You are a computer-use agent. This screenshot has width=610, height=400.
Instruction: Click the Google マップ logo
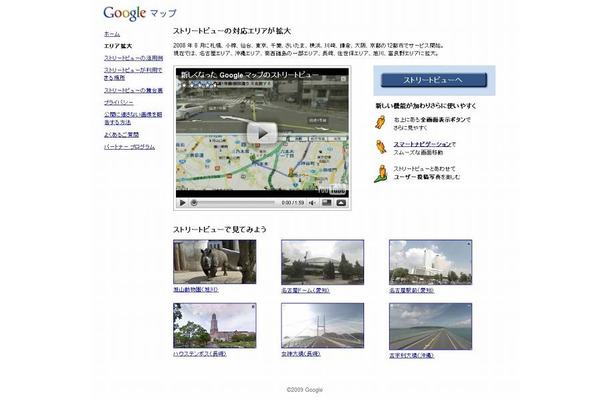coord(140,13)
